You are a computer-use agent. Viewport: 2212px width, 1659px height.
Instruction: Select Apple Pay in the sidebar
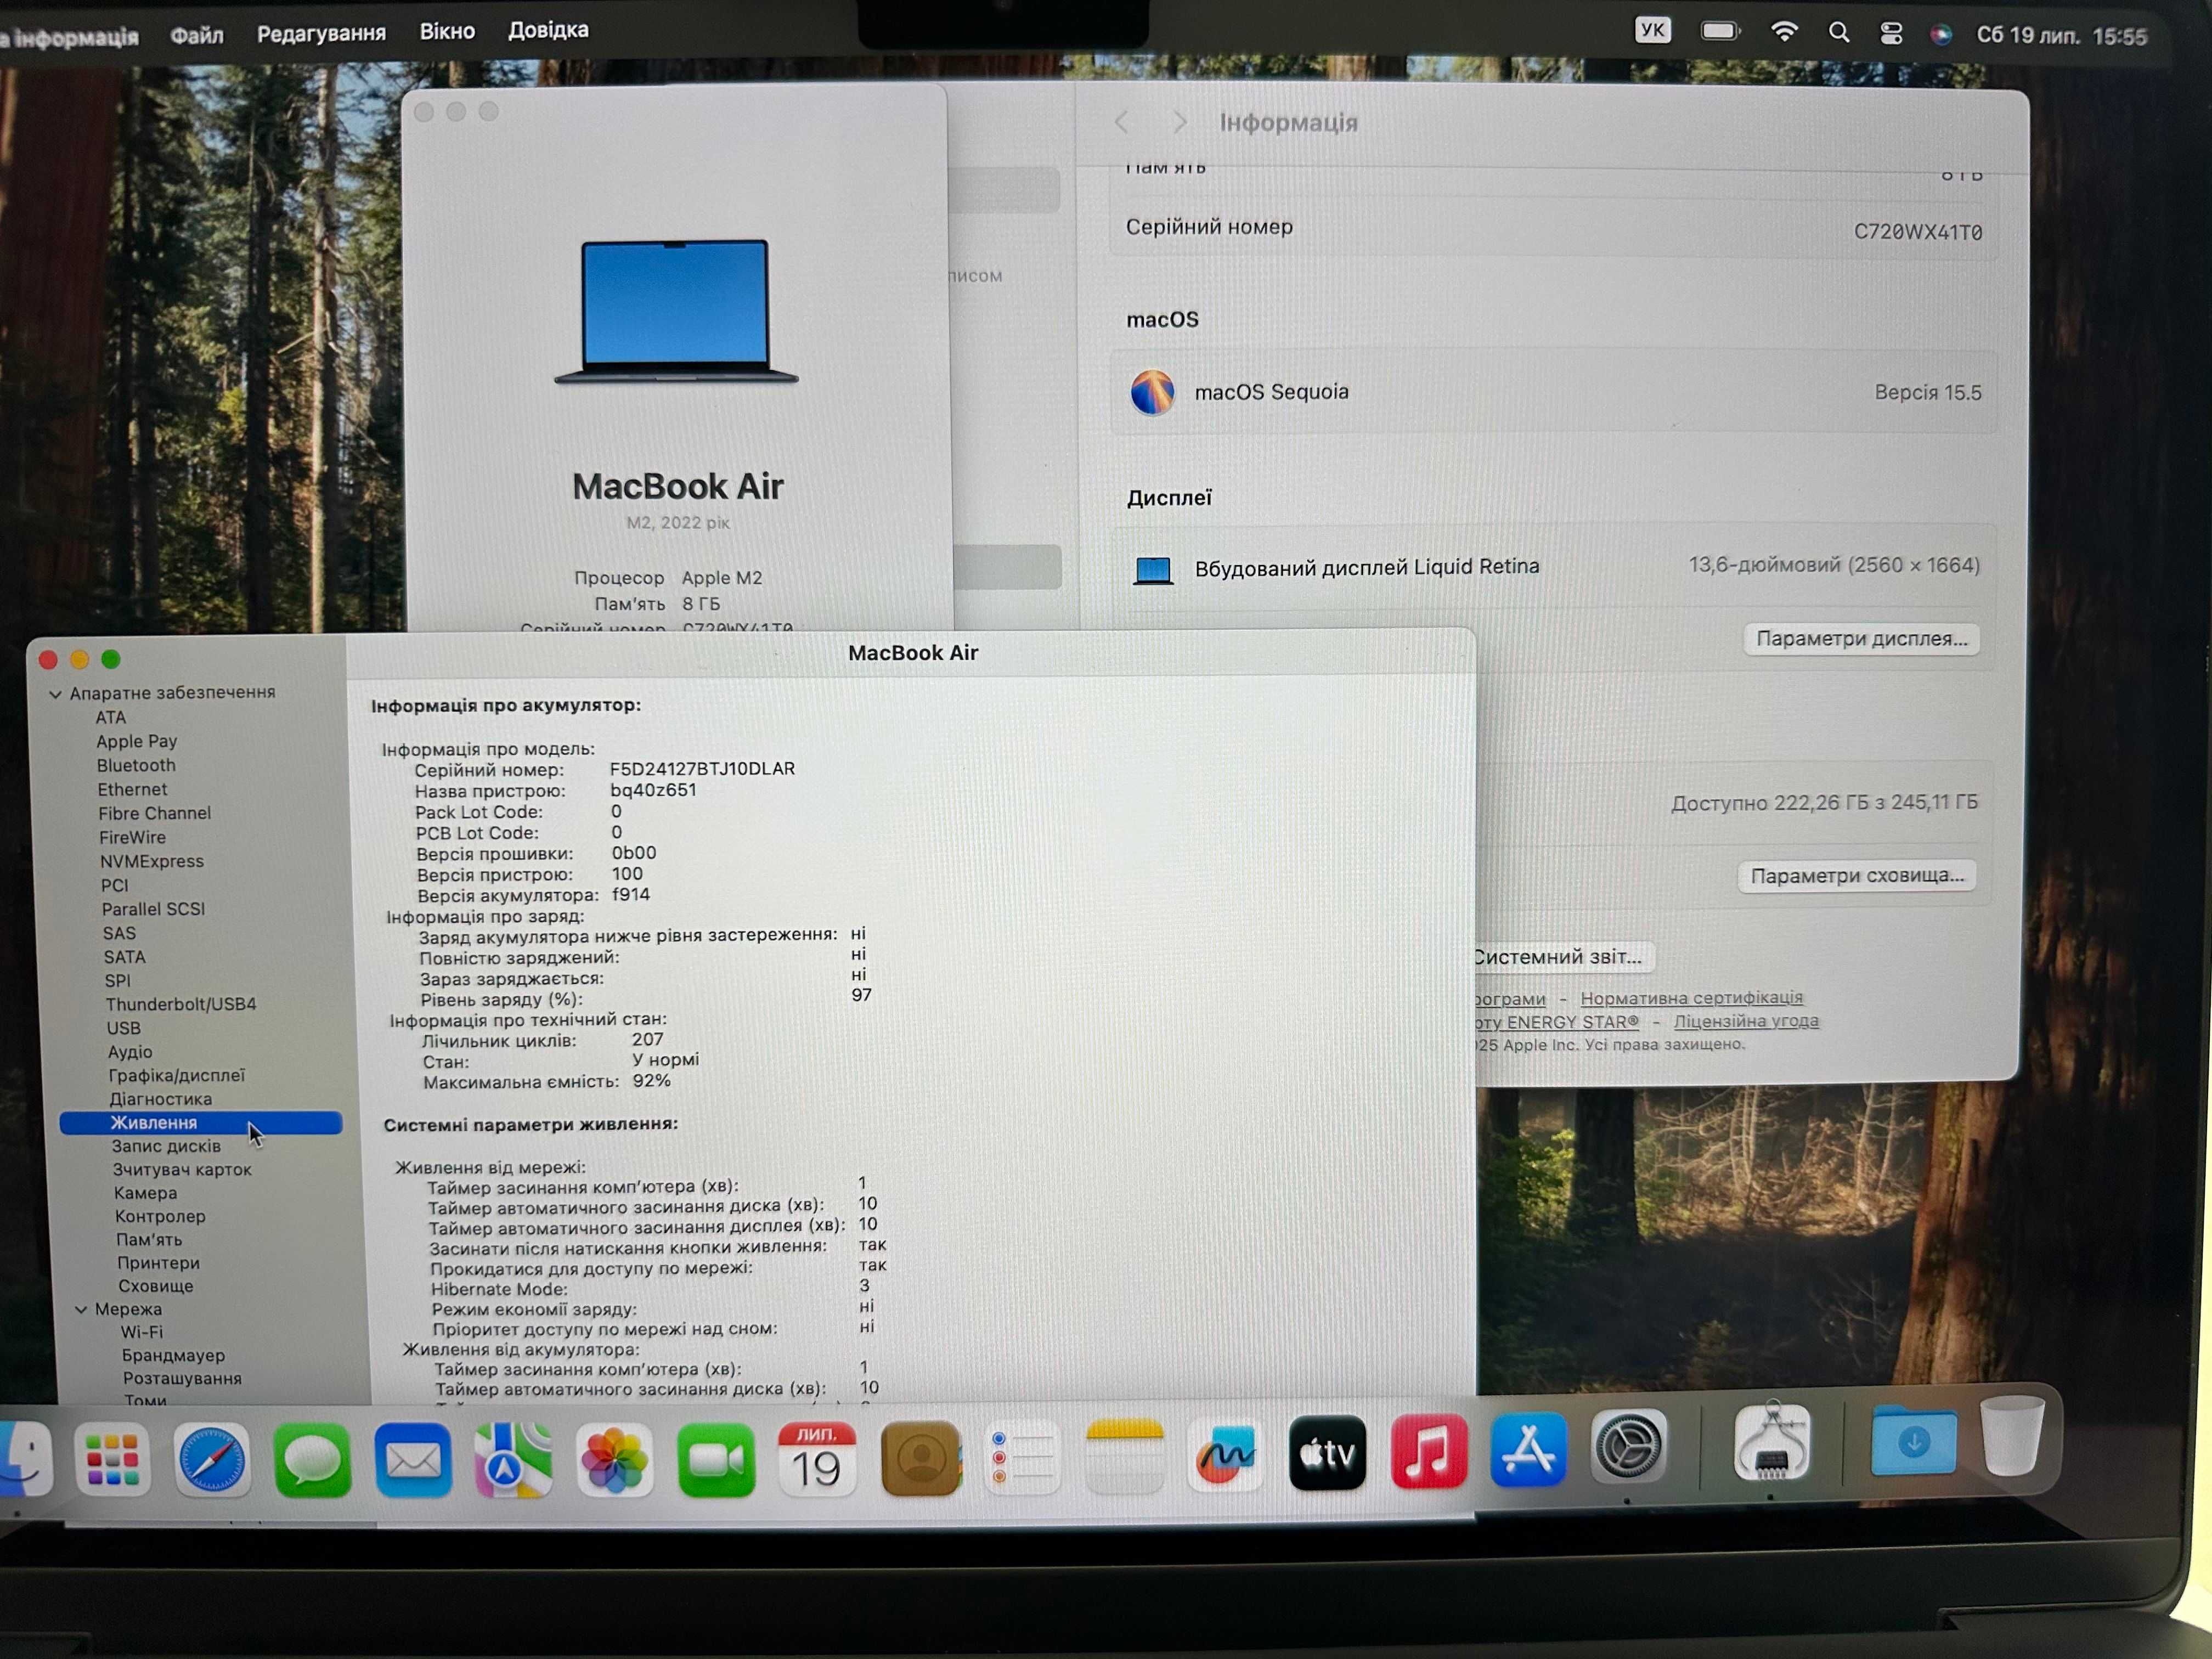point(136,742)
